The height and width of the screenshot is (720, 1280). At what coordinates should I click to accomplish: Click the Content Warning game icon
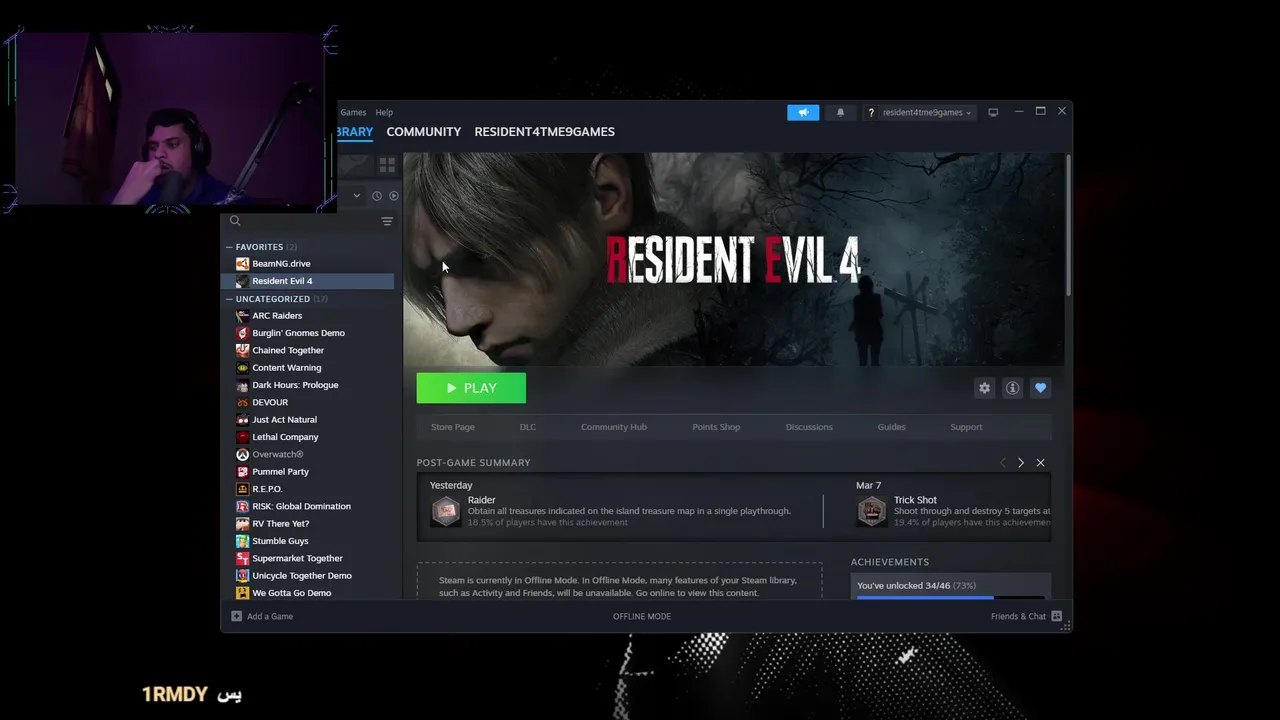(242, 368)
